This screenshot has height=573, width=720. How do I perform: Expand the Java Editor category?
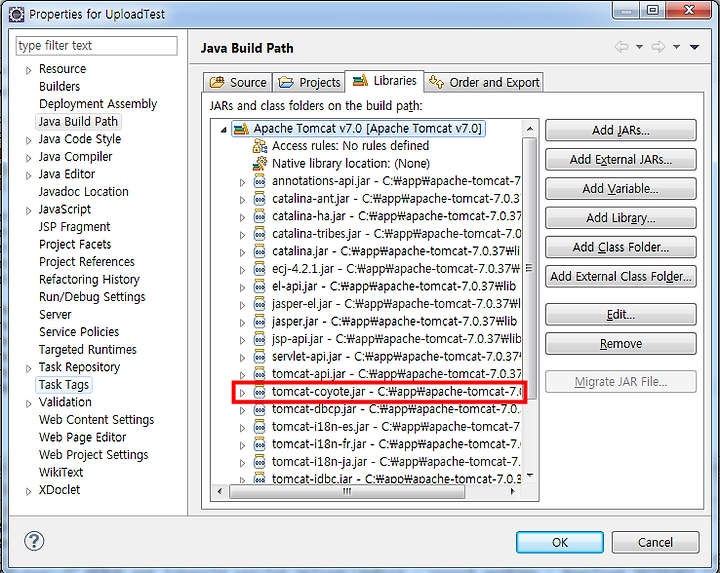[28, 175]
